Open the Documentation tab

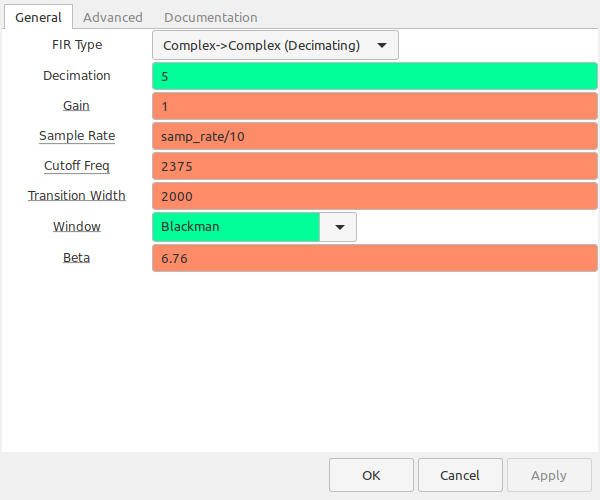coord(210,17)
